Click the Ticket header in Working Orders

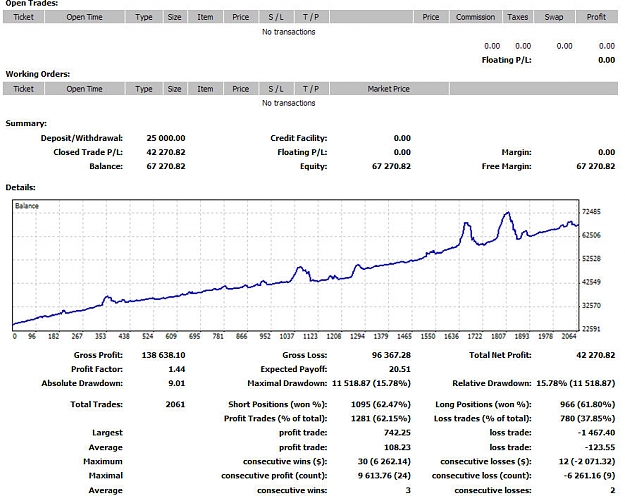24,89
